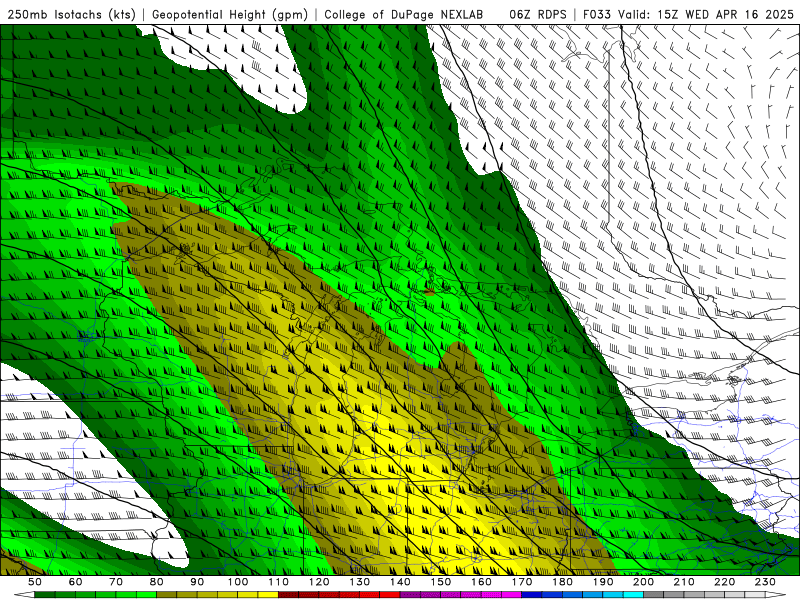Click the 190 value on the legend scale

click(x=603, y=582)
